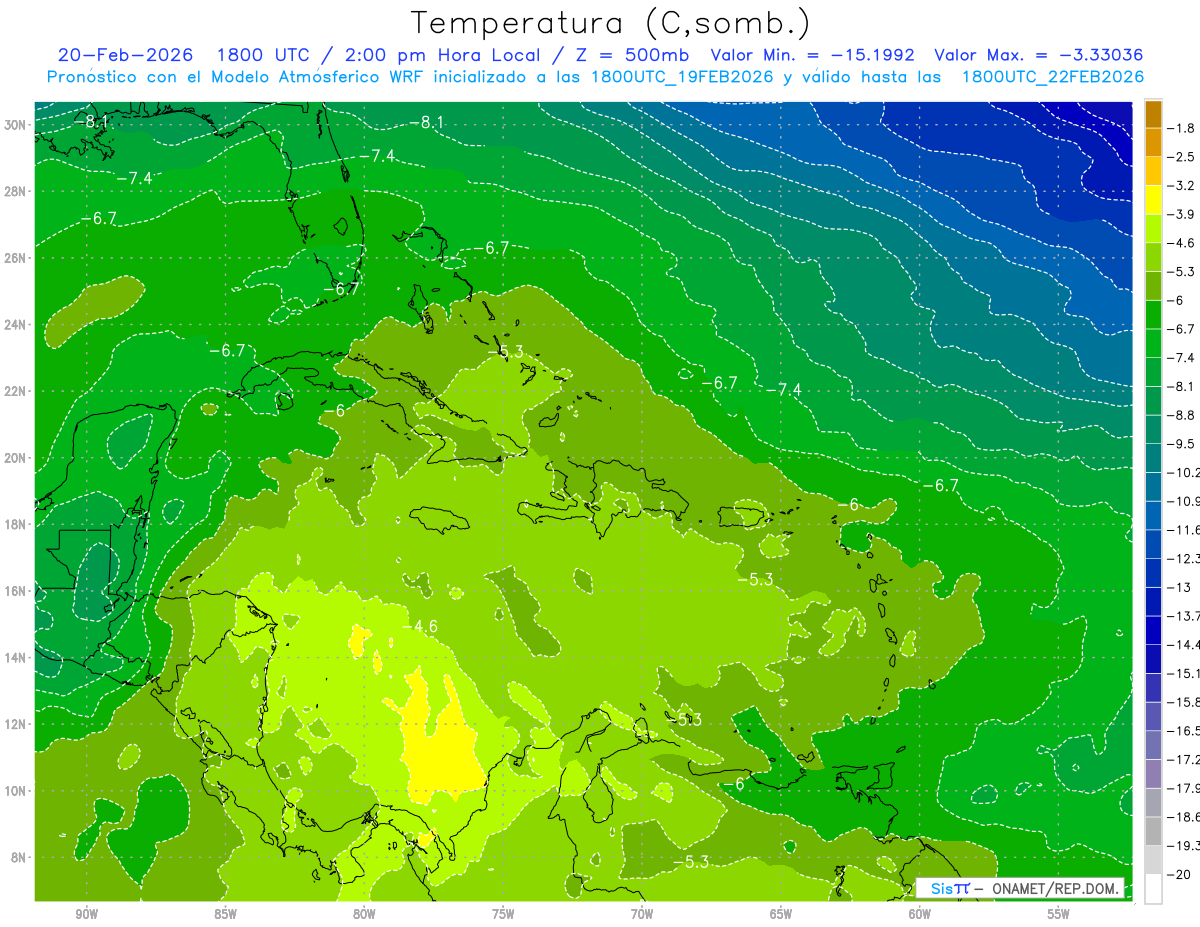Click the '-11.6' label on the color scale
This screenshot has width=1200, height=927.
1183,529
